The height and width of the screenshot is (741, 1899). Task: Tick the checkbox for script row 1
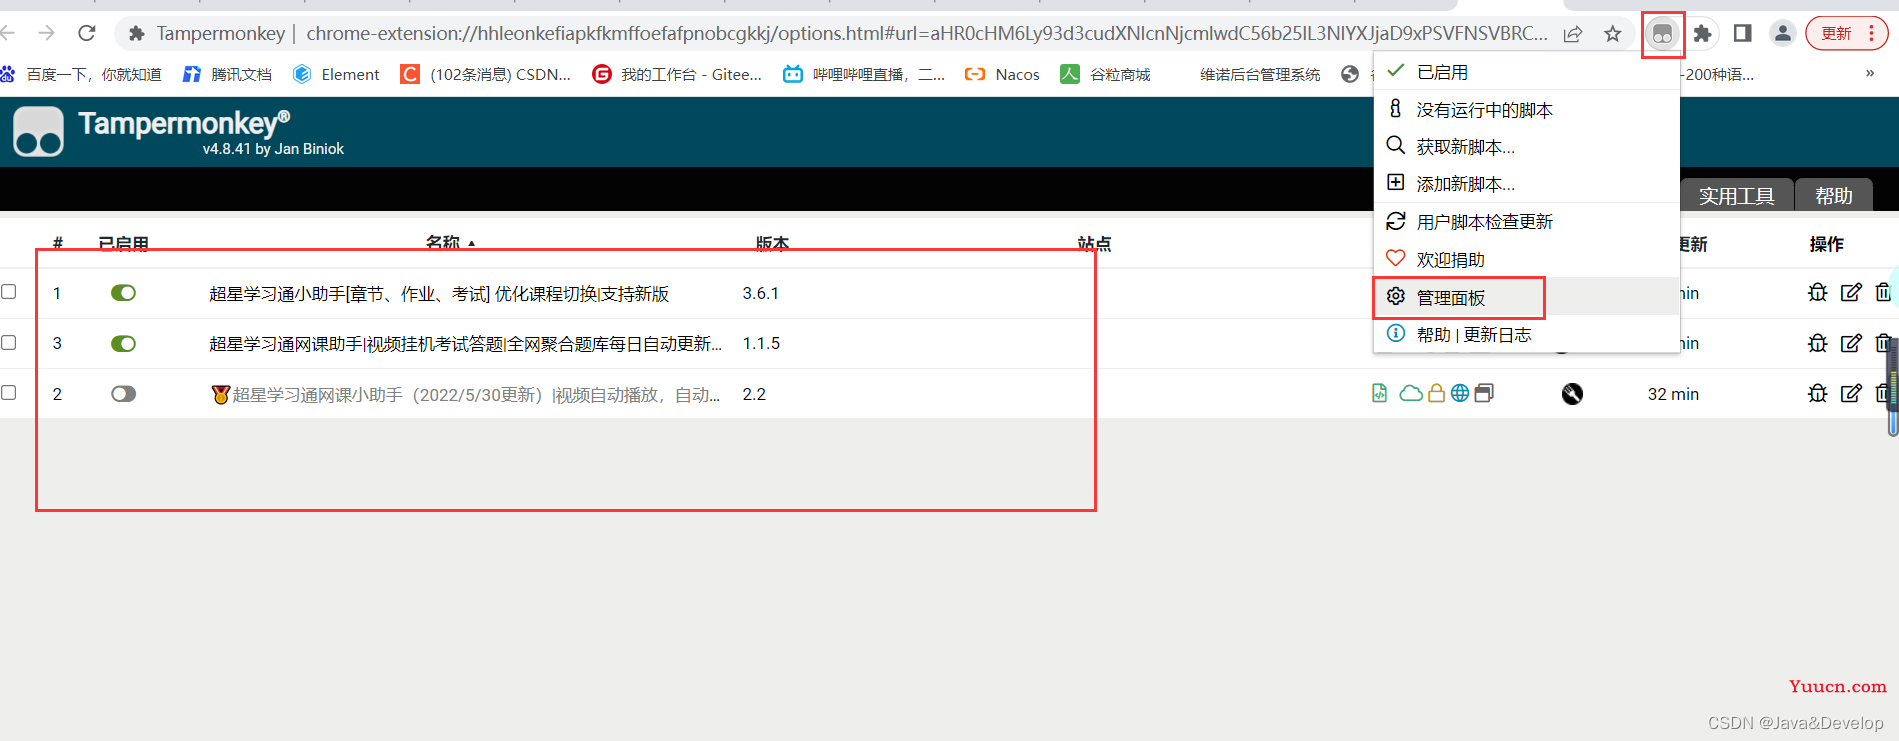tap(9, 291)
